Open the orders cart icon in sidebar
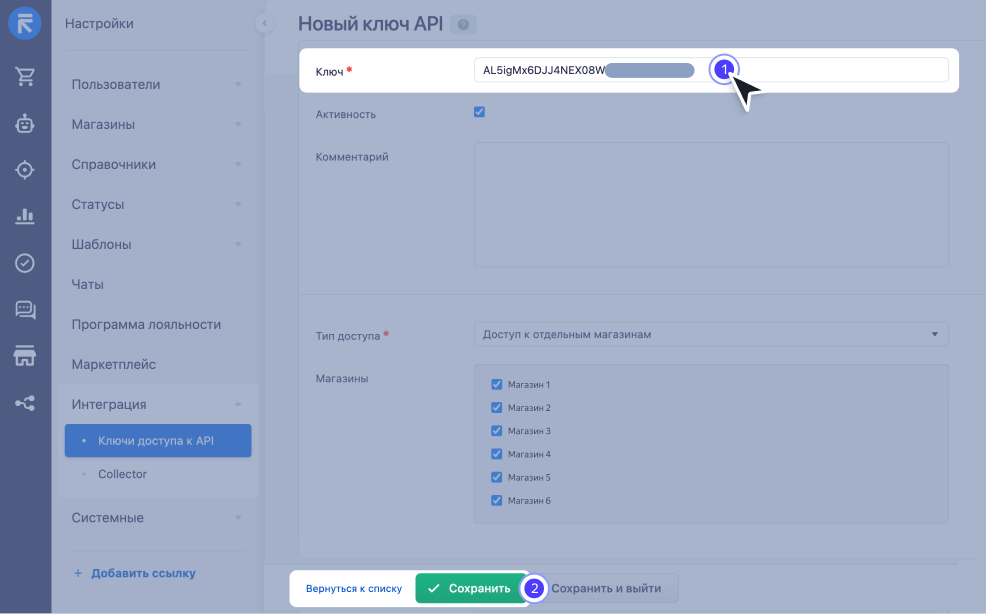The height and width of the screenshot is (614, 986). pos(25,77)
